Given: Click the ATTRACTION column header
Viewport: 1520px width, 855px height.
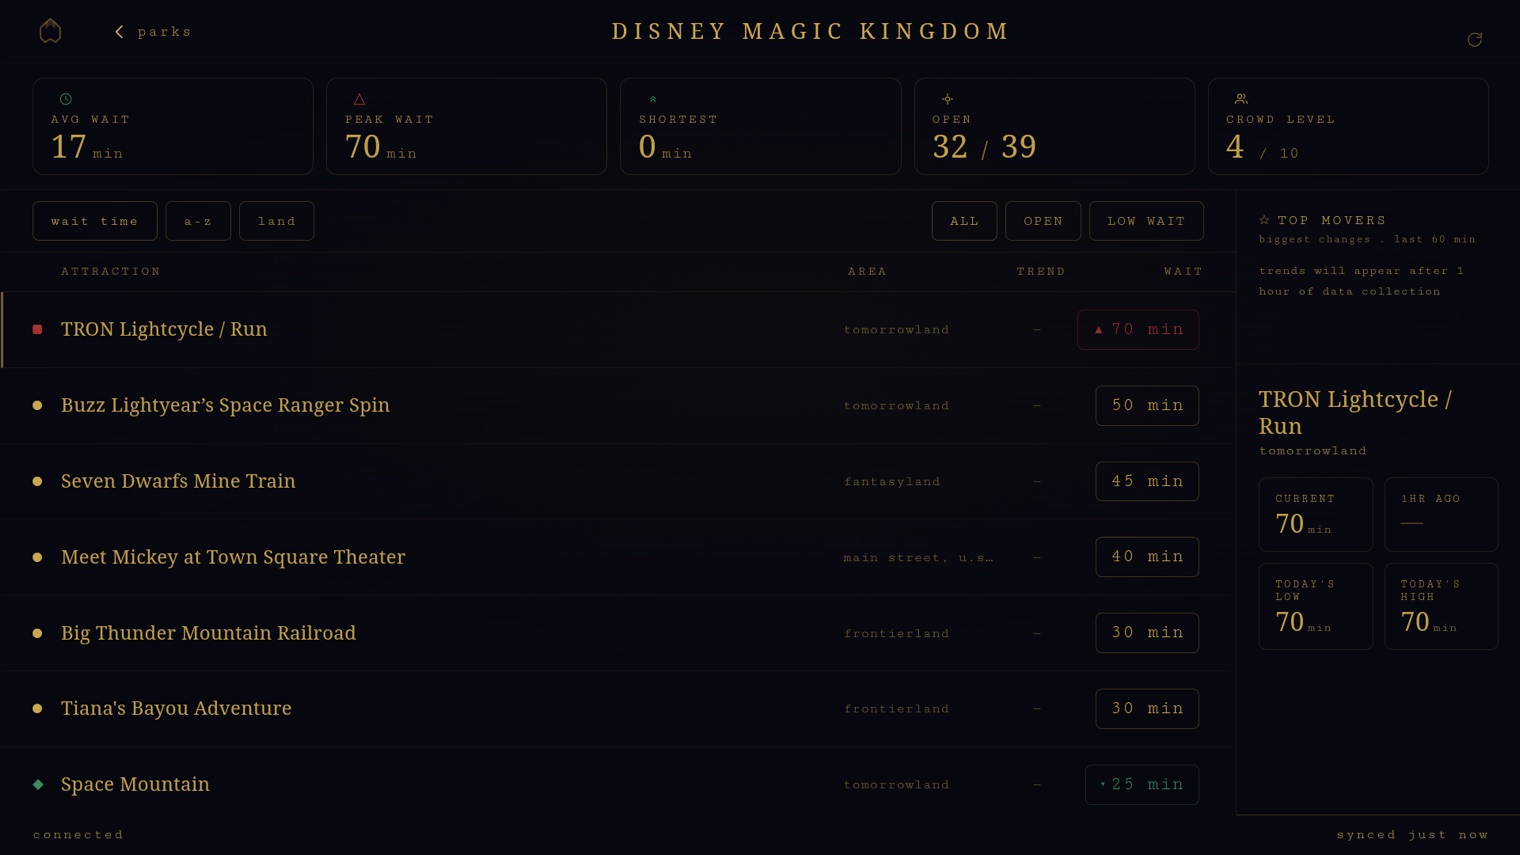Looking at the screenshot, I should tap(111, 271).
